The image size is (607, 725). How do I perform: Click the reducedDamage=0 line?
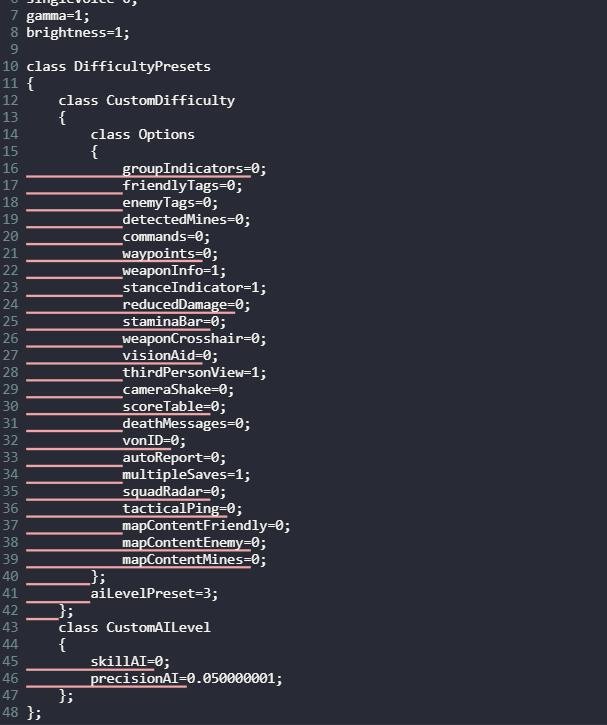pyautogui.click(x=186, y=304)
